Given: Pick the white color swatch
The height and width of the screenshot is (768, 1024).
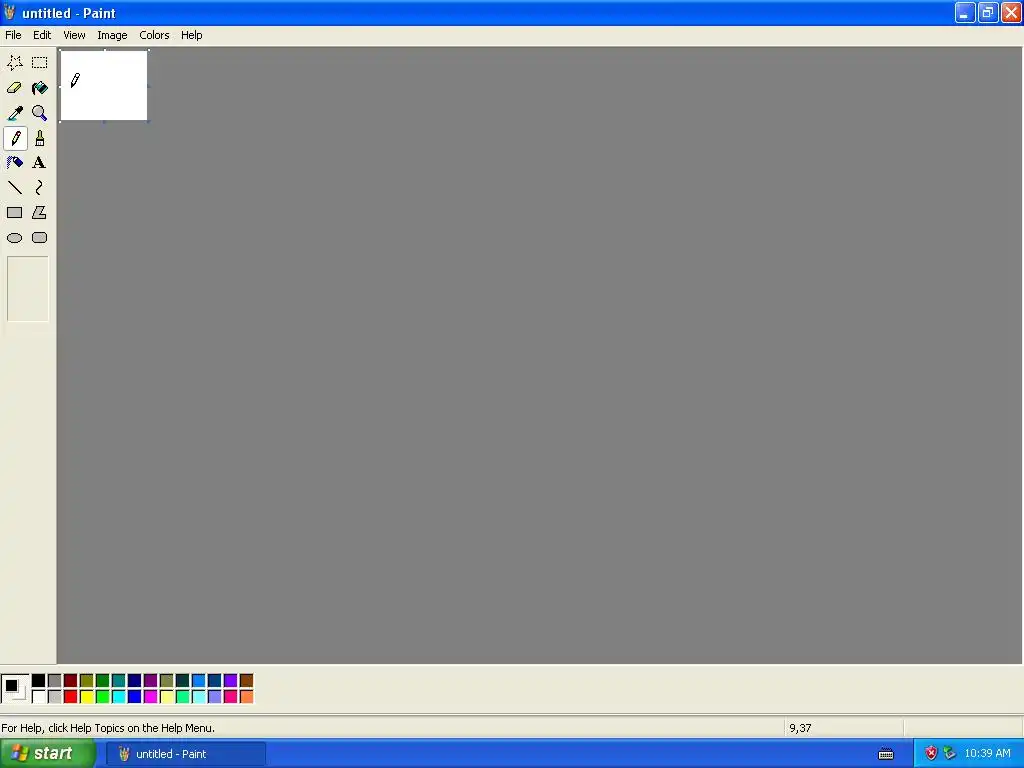Looking at the screenshot, I should [x=39, y=697].
